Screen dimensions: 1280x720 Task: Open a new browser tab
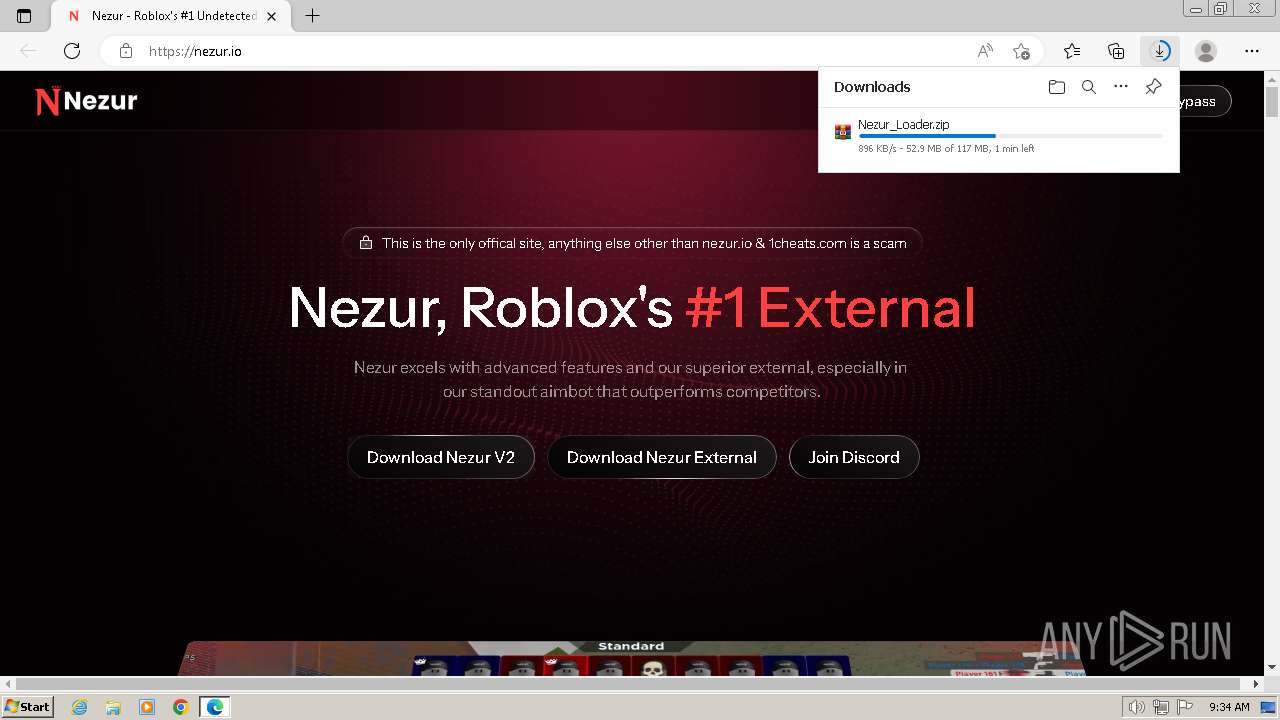point(313,16)
